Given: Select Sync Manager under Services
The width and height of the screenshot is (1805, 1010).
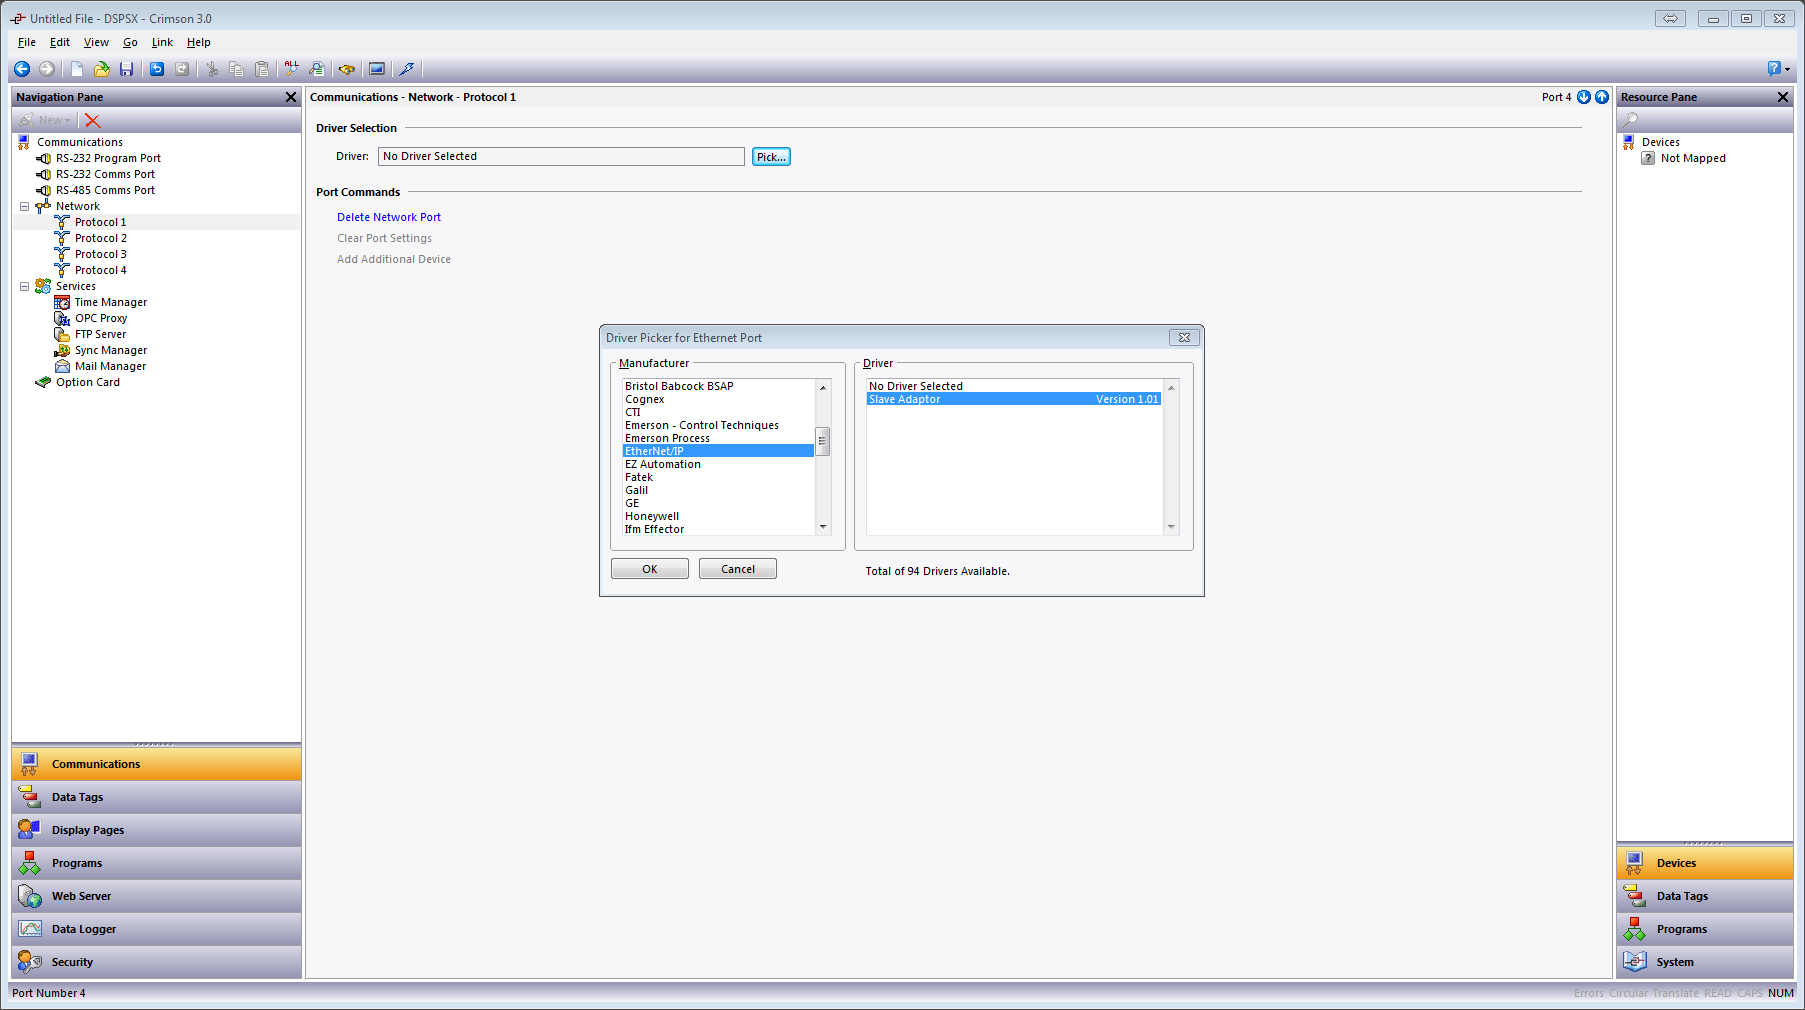Looking at the screenshot, I should click(110, 350).
